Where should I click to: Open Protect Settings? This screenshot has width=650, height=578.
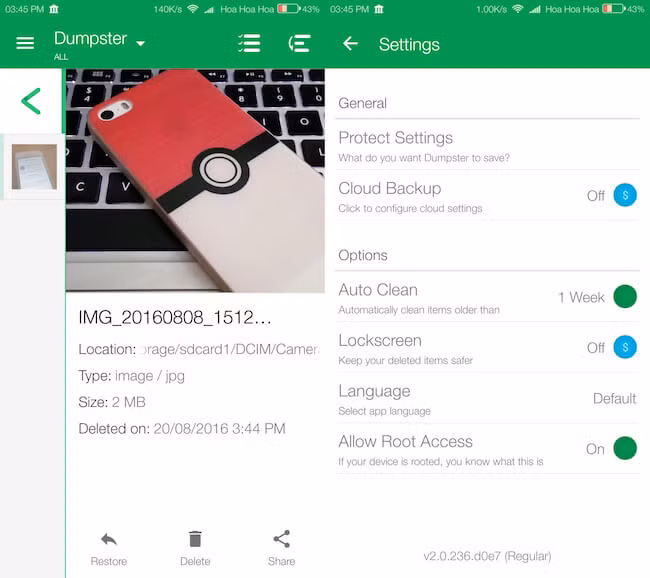[424, 145]
